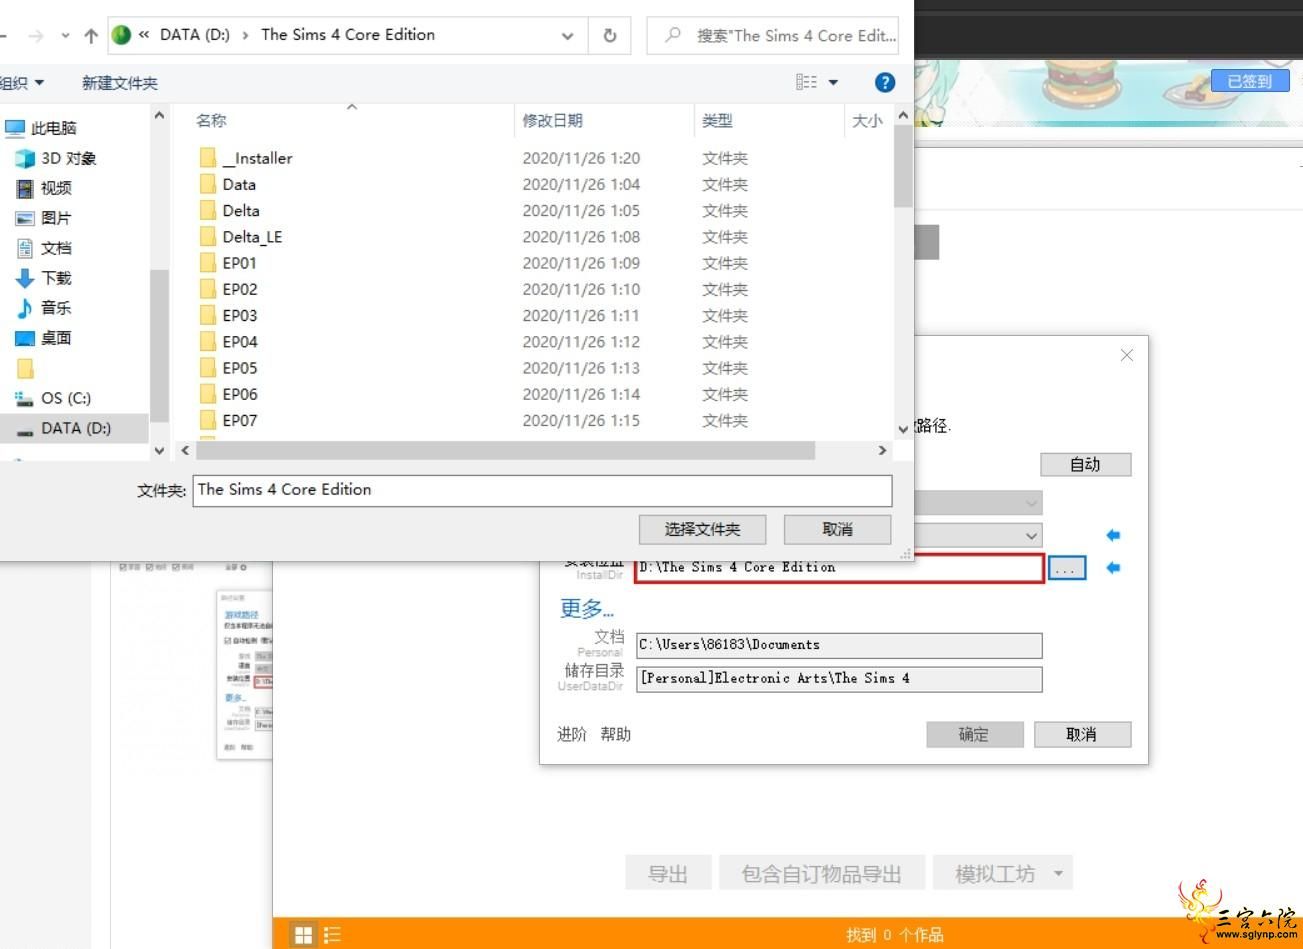Screen dimensions: 1303x949
Task: Click the 导出 button
Action: [668, 874]
